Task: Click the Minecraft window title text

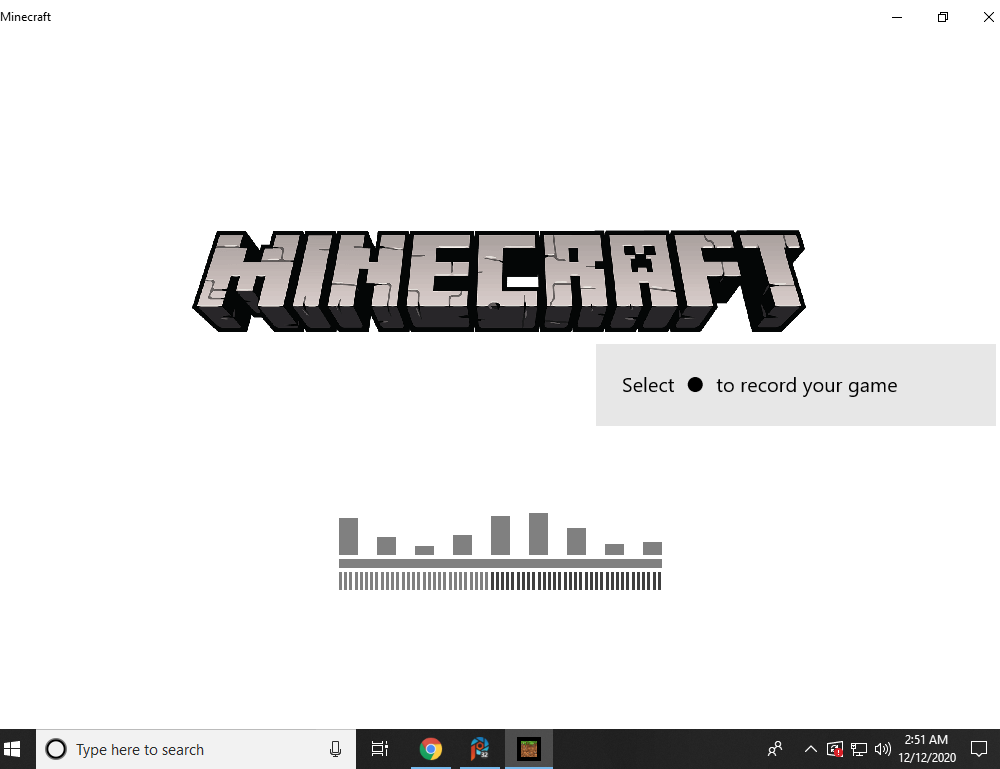Action: click(x=26, y=17)
